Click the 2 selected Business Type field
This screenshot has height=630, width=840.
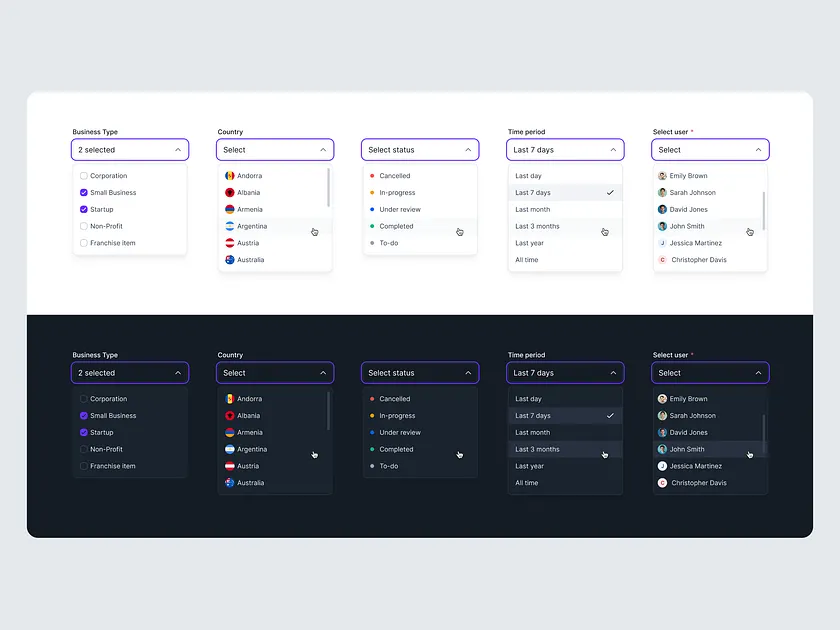tap(130, 149)
